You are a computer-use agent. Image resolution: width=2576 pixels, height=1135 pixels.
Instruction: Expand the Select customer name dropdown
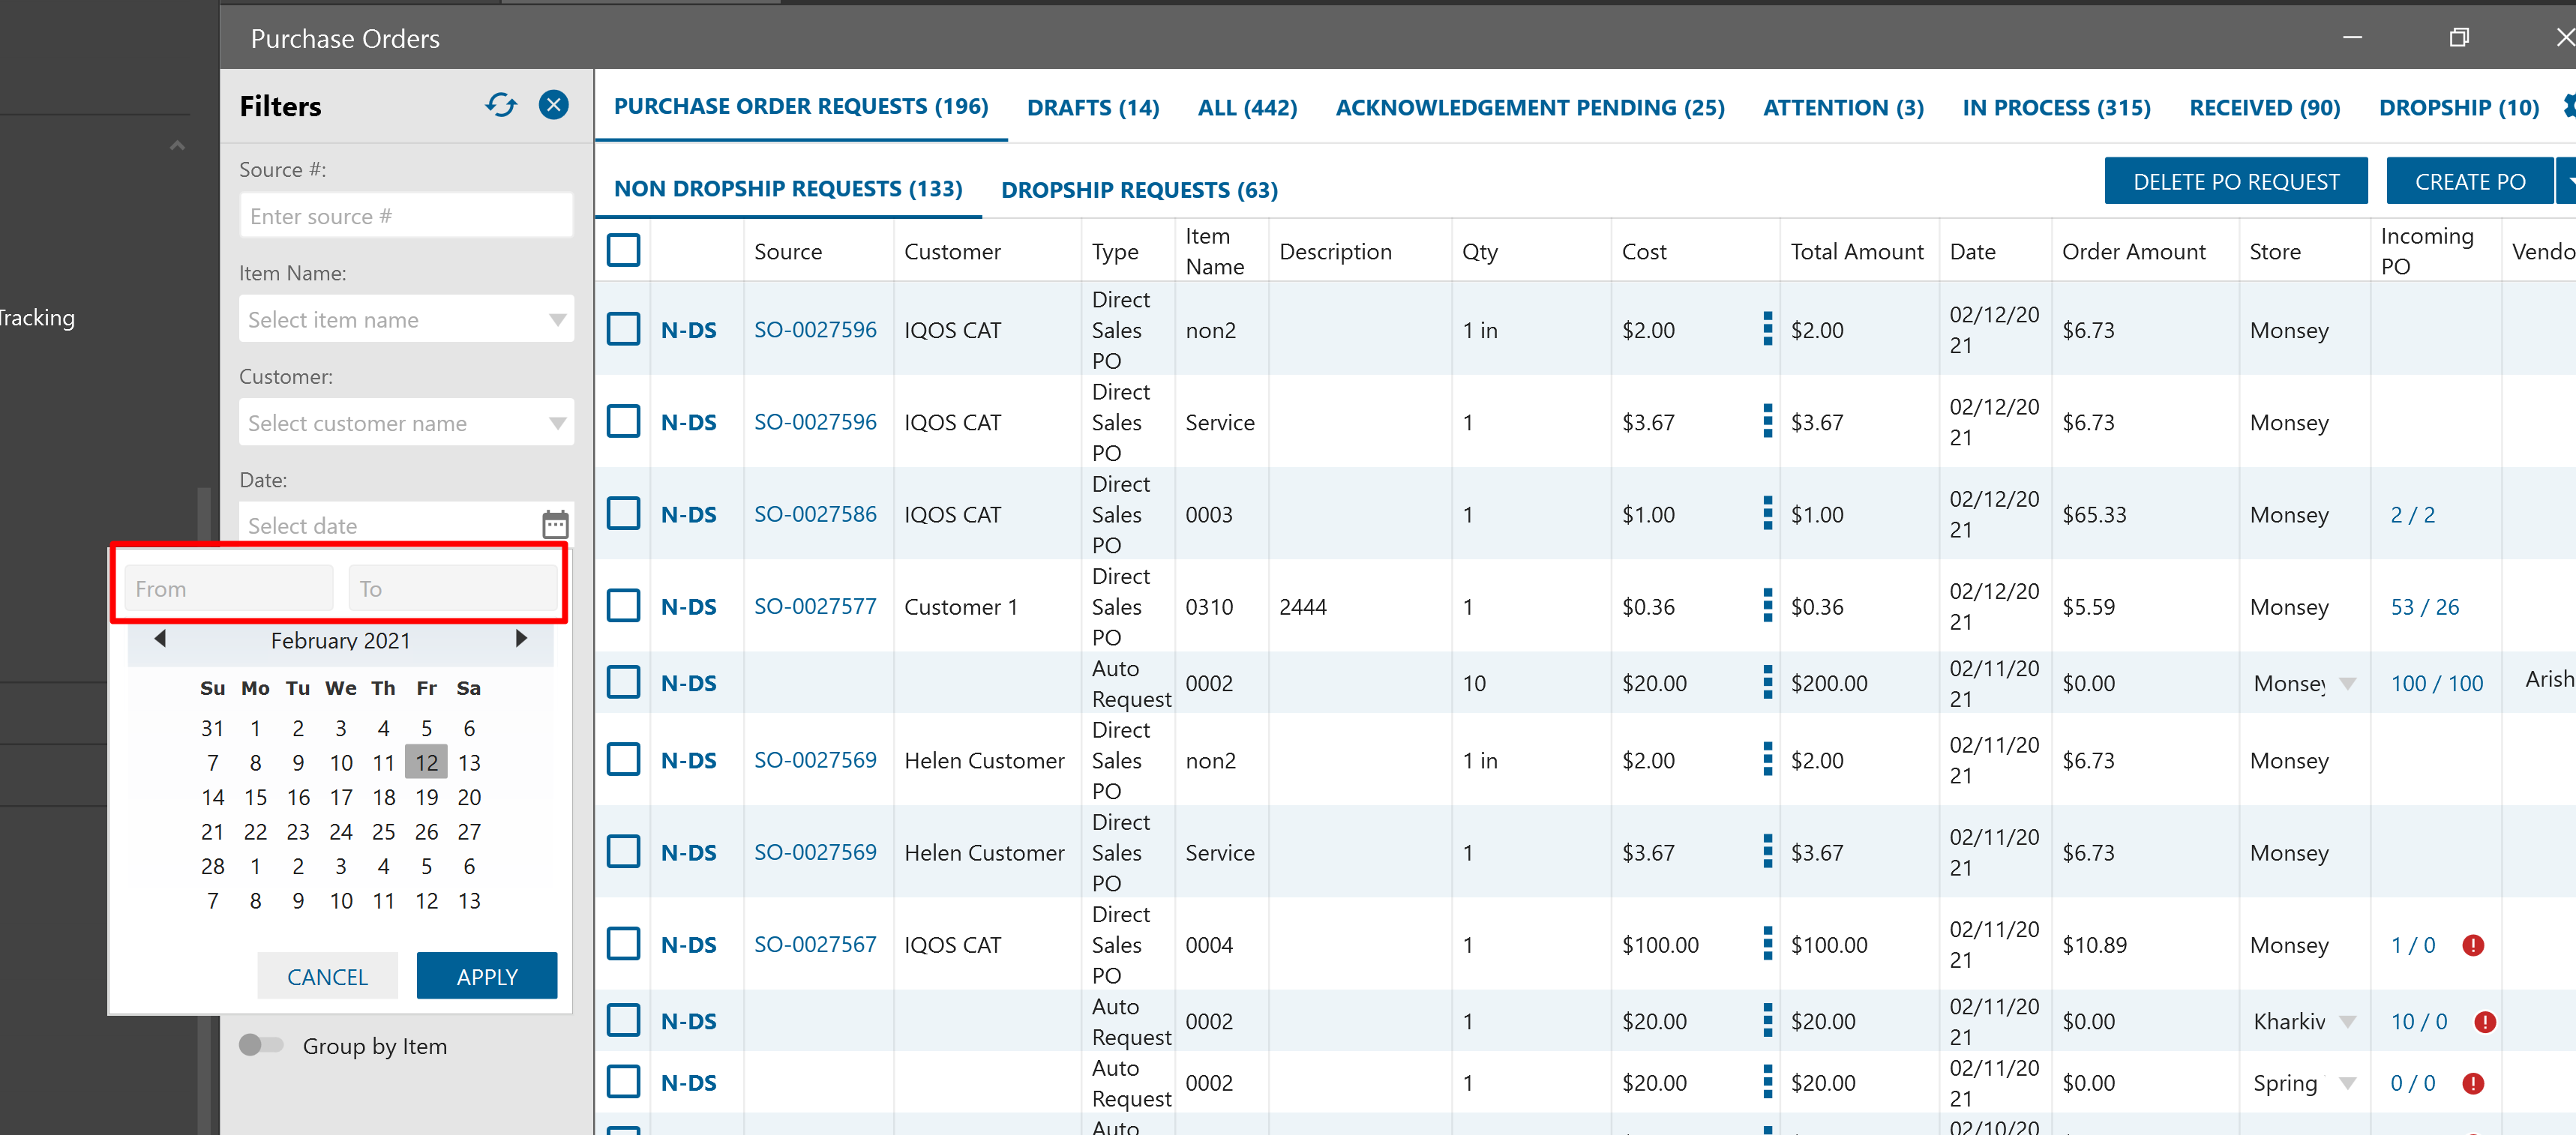tap(557, 423)
